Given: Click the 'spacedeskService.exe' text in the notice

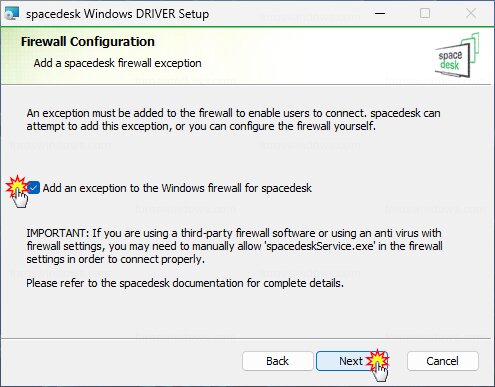Looking at the screenshot, I should click(x=320, y=246).
